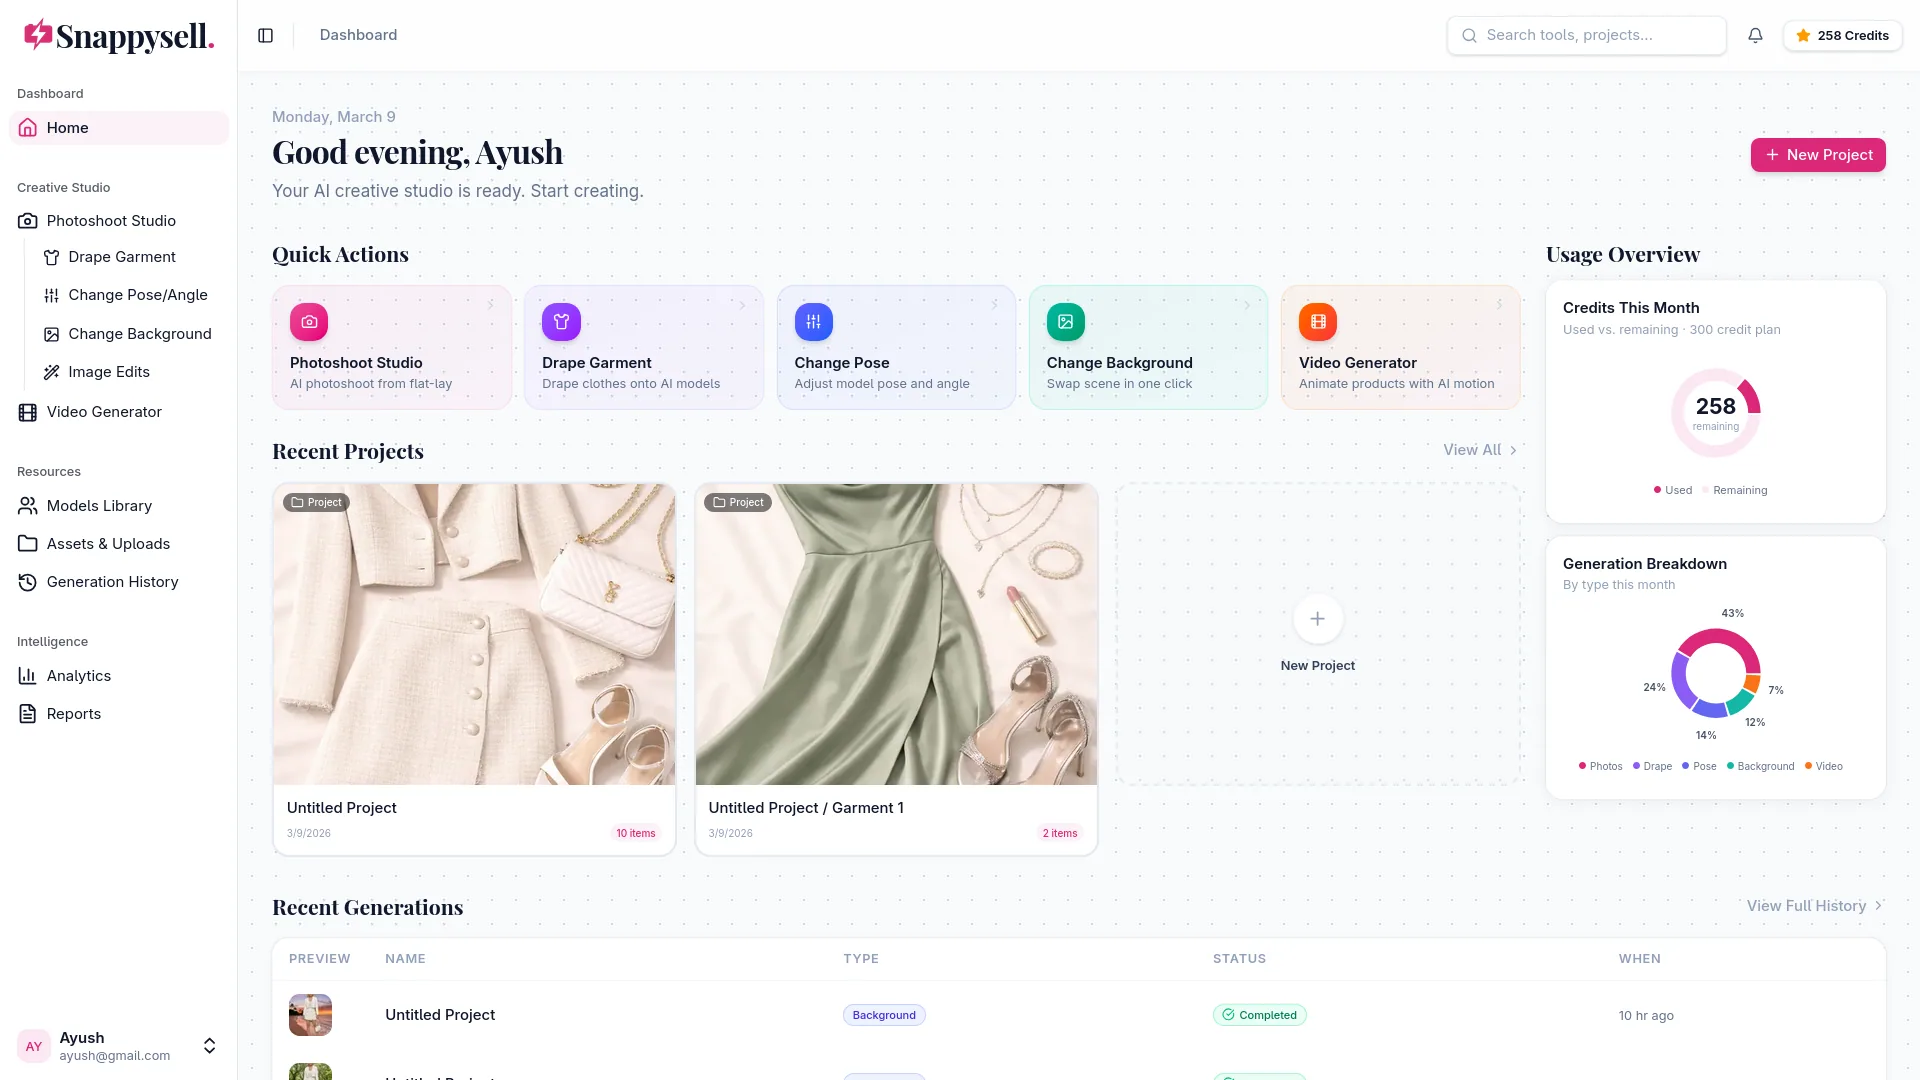Click the 258 Credits button
Image resolution: width=1920 pixels, height=1080 pixels.
point(1842,36)
